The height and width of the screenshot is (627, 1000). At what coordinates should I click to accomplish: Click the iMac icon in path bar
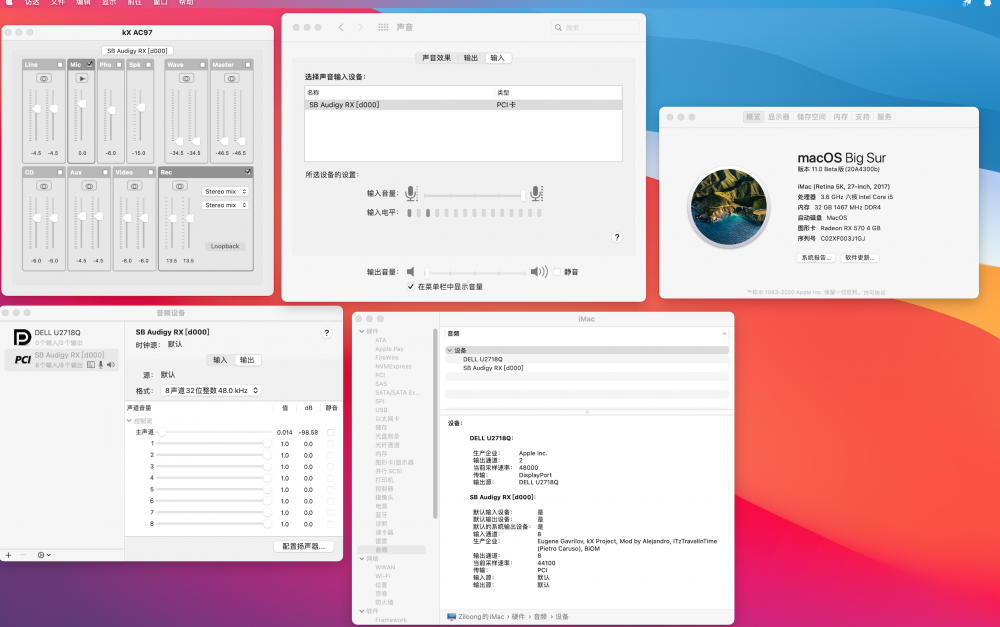tap(452, 617)
